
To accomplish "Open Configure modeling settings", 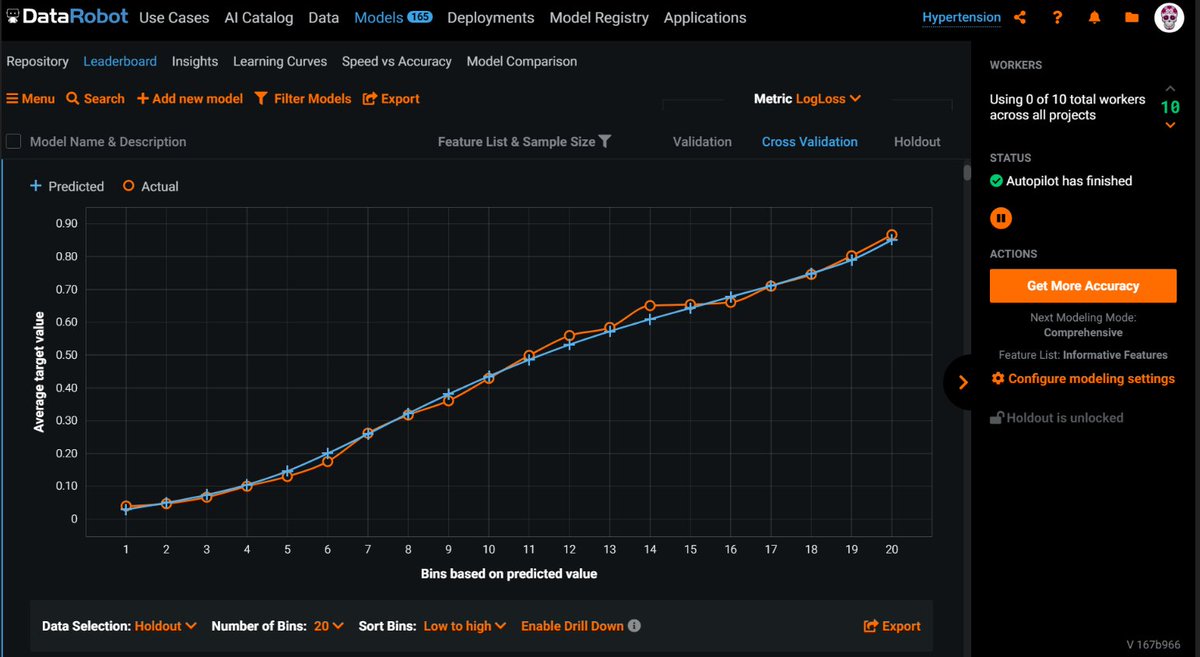I will pyautogui.click(x=1083, y=379).
